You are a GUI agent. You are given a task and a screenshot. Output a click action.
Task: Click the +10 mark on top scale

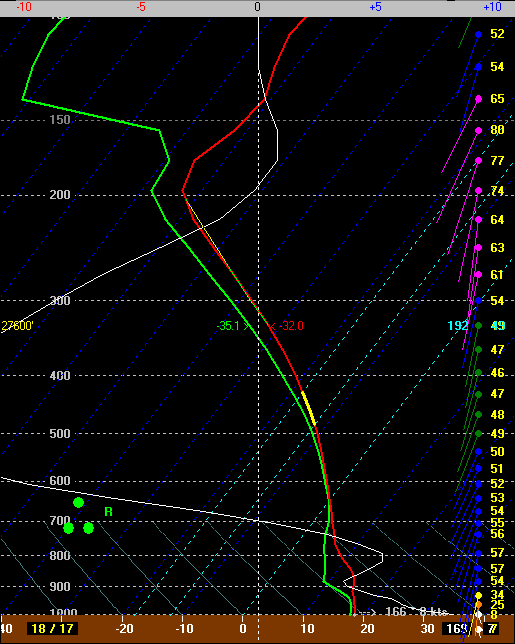(x=492, y=7)
